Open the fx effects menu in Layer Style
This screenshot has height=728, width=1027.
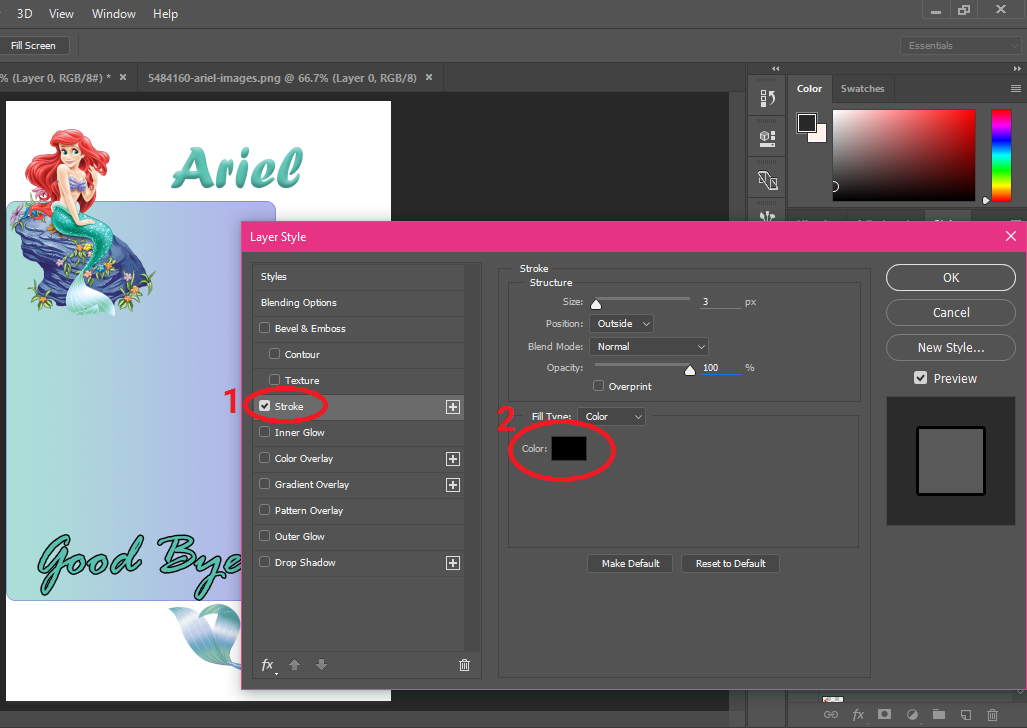pyautogui.click(x=268, y=665)
